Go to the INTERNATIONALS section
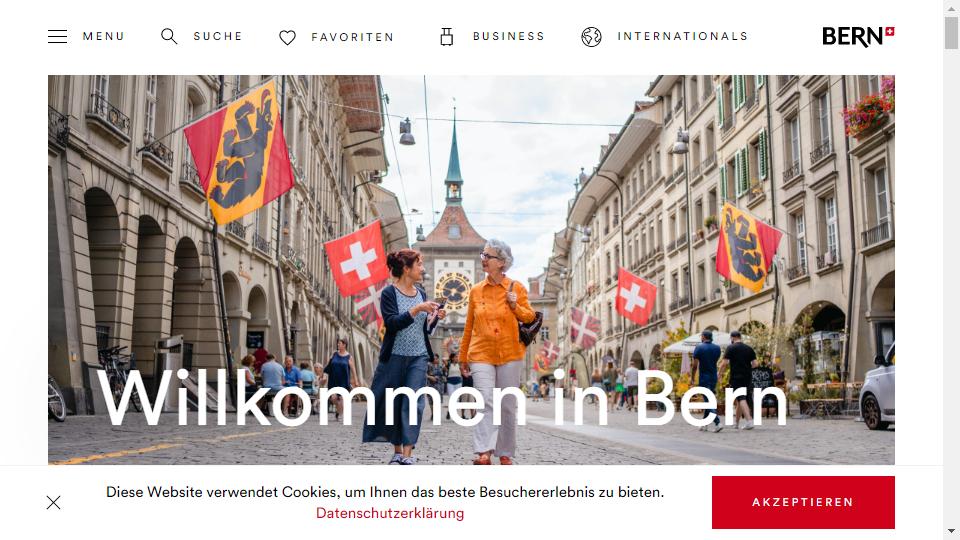960x540 pixels. coord(683,36)
